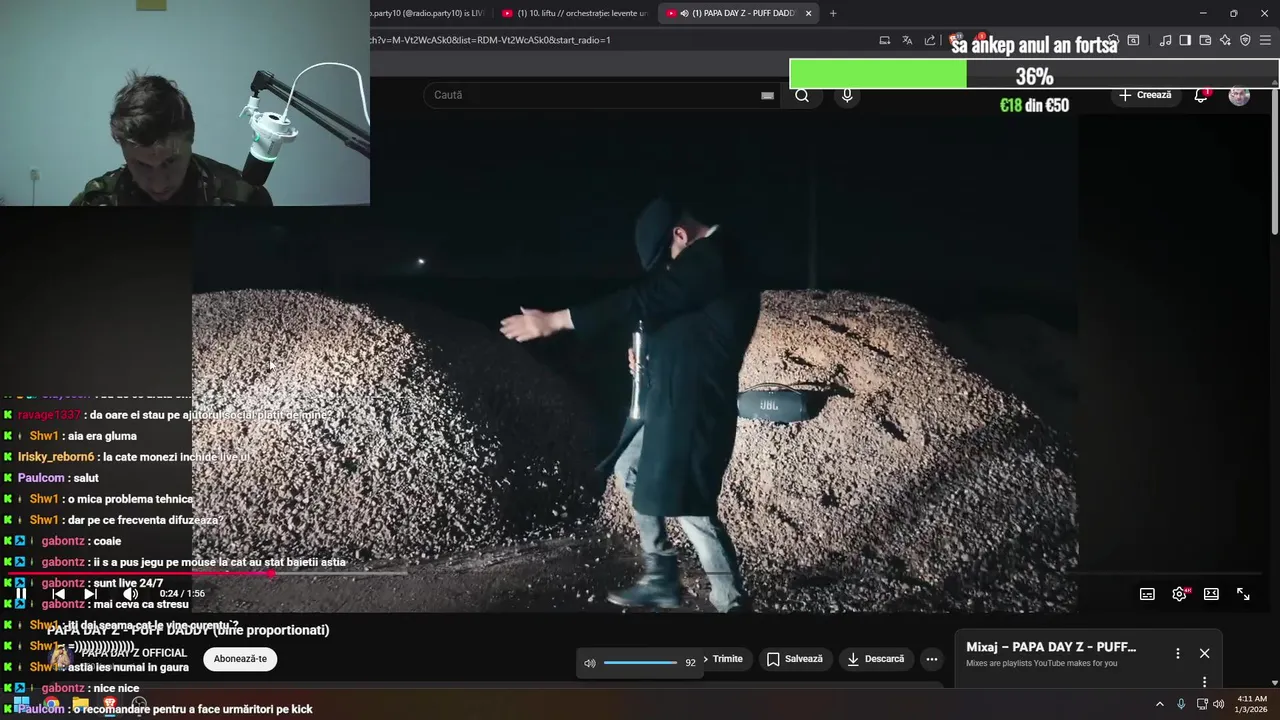Viewport: 1280px width, 720px height.
Task: Open the system tray network icon
Action: pyautogui.click(x=1201, y=704)
